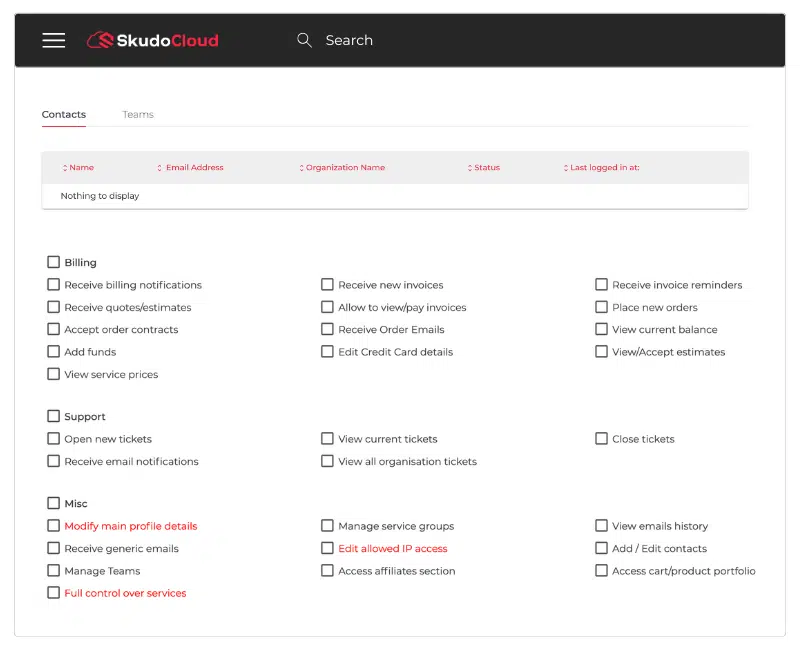Switch to the Teams tab

click(x=138, y=114)
